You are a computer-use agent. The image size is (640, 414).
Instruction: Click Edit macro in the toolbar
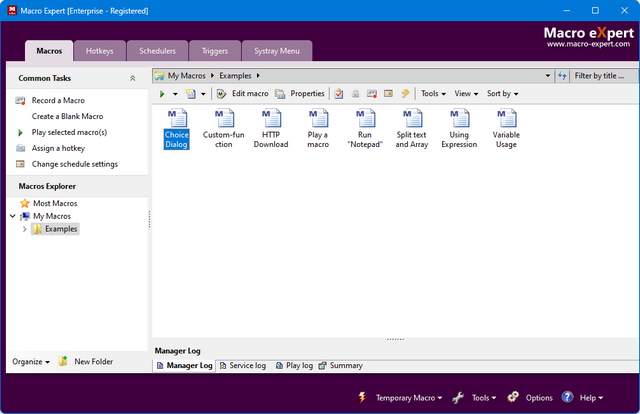click(x=242, y=94)
